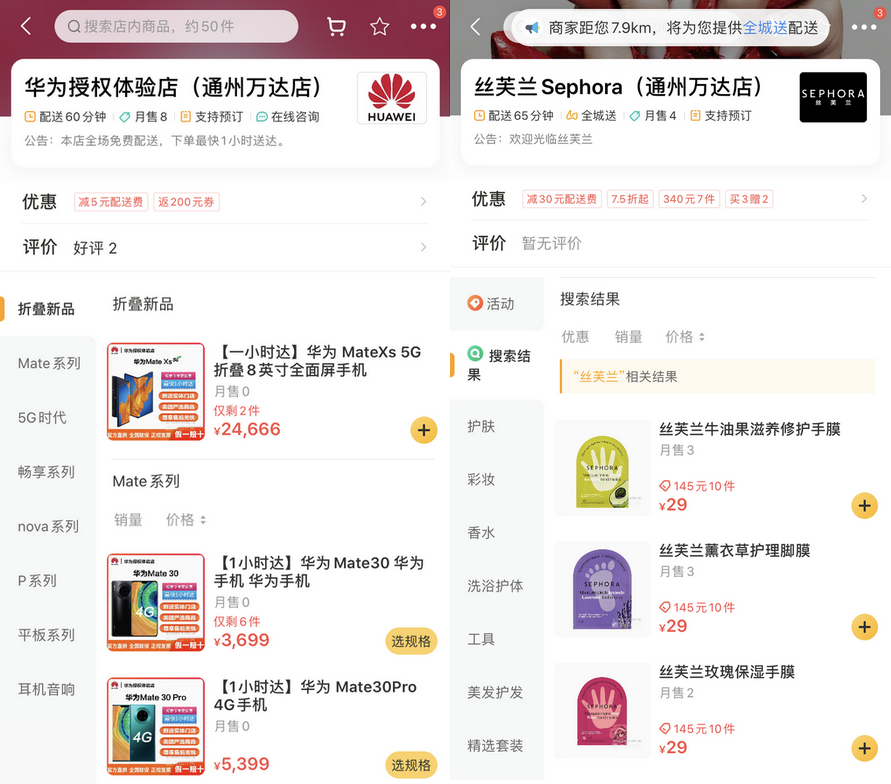Tap the 7.5折起 discount tag
891x784 pixels.
point(630,199)
